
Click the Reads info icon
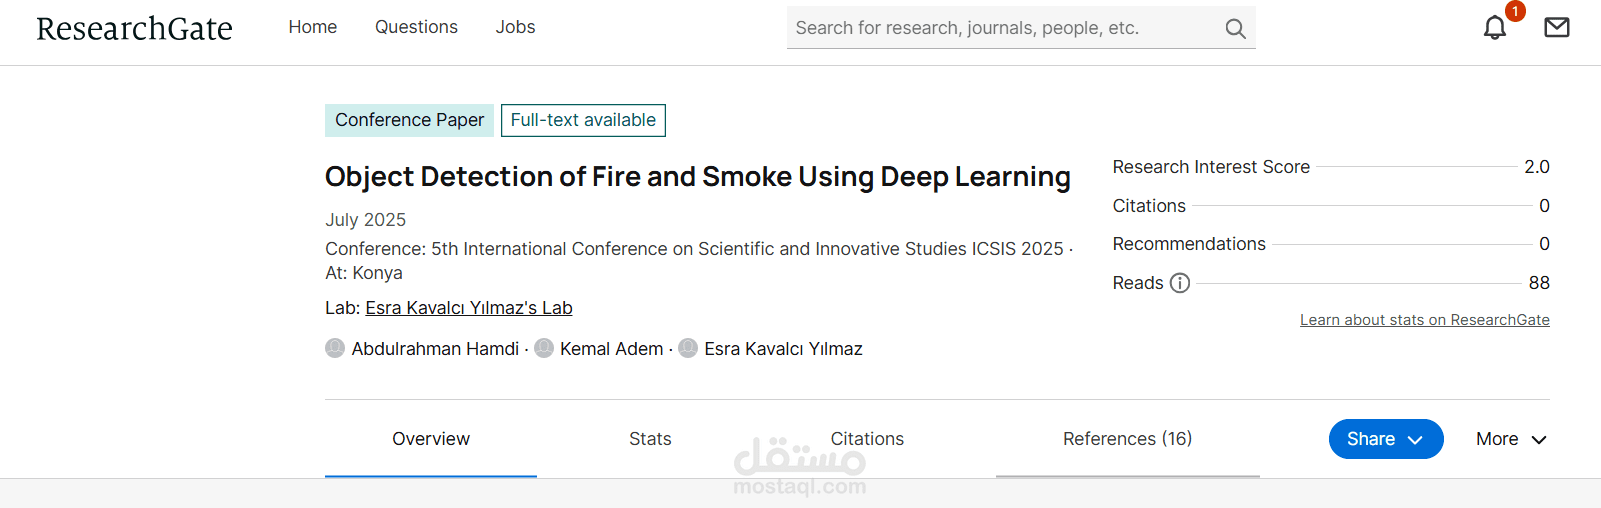pos(1180,283)
